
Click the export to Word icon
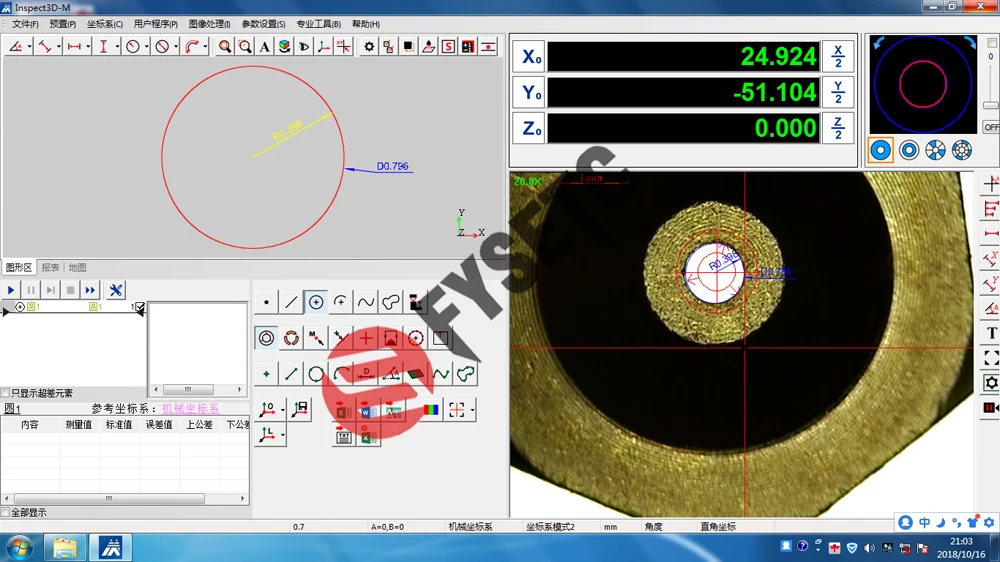tap(367, 410)
